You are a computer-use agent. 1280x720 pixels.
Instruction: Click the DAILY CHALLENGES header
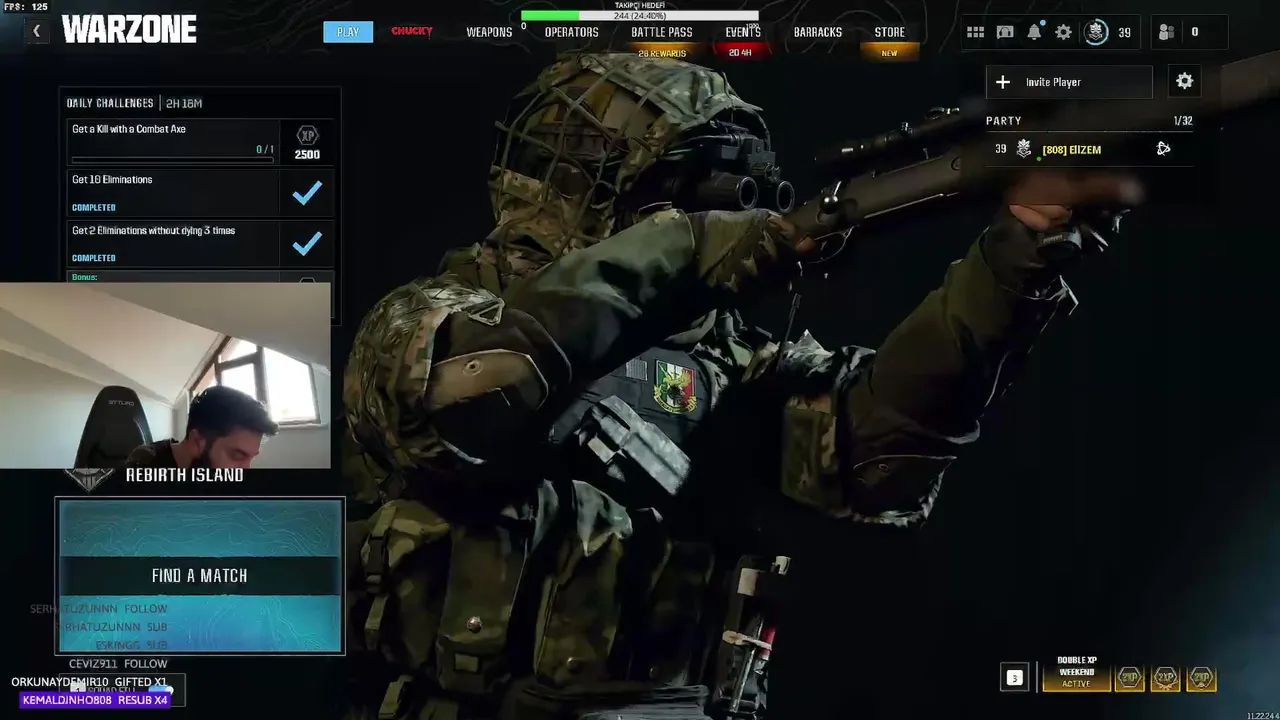click(110, 103)
